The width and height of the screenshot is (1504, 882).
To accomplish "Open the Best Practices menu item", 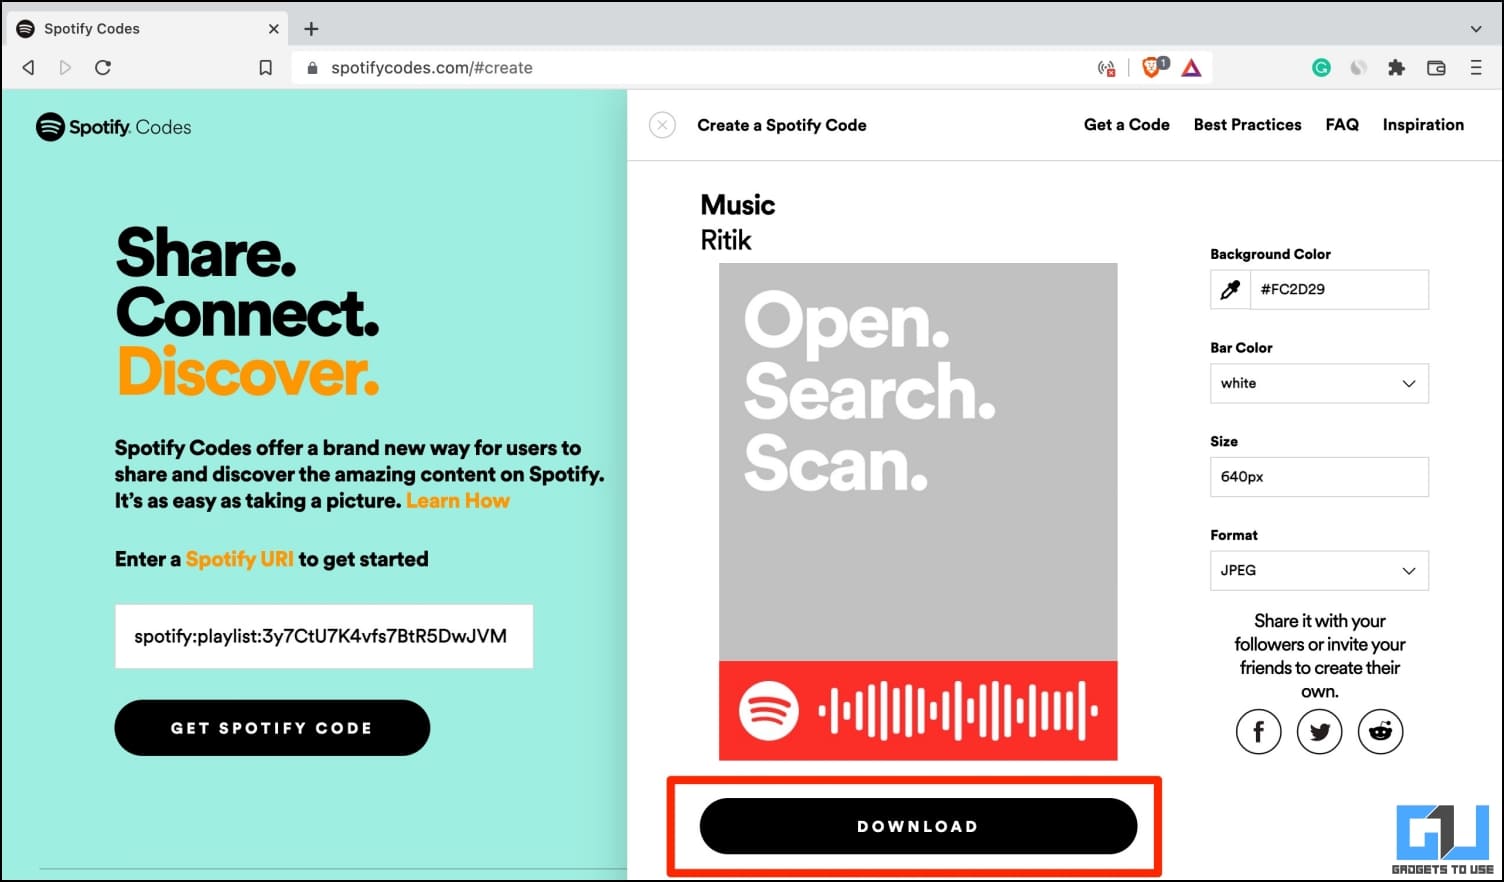I will click(x=1247, y=125).
